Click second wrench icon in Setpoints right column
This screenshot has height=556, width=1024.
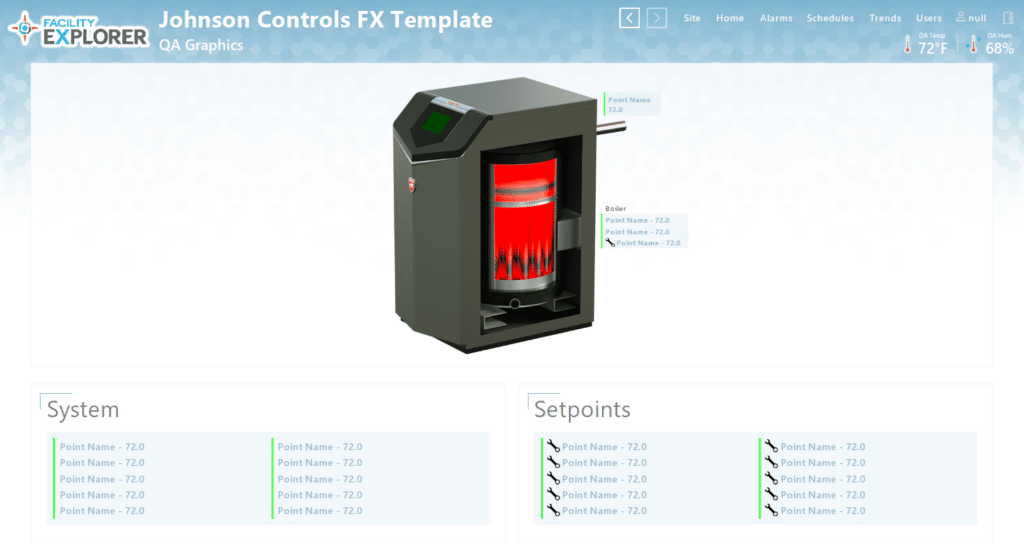771,462
